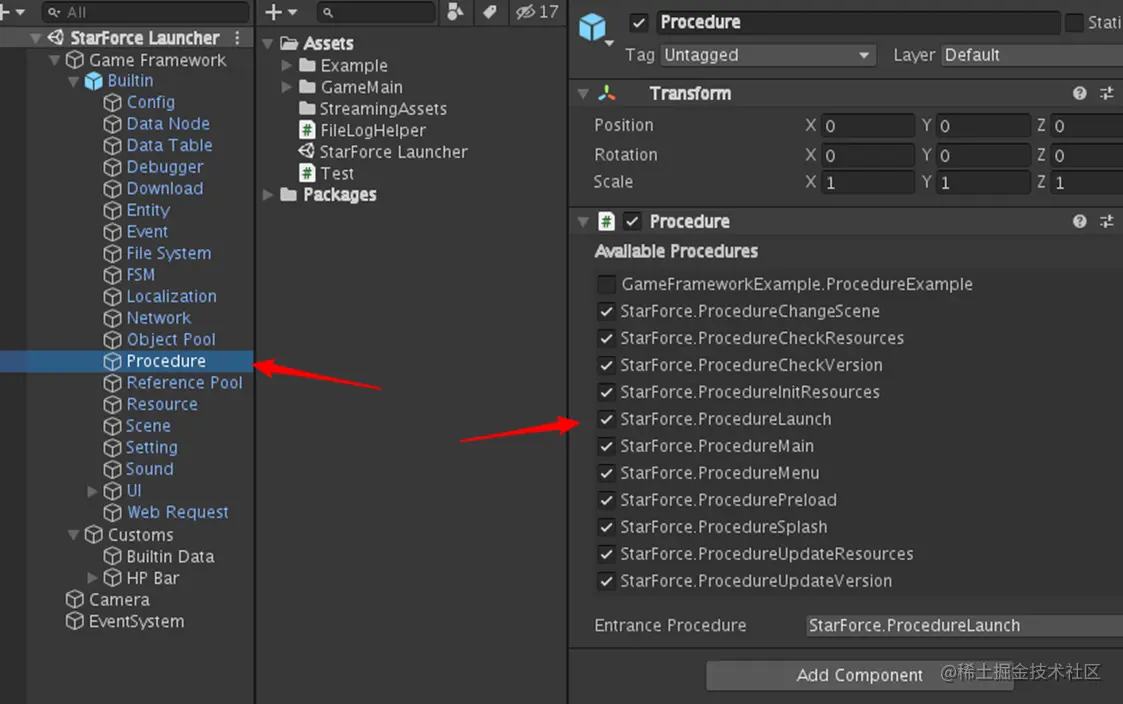The height and width of the screenshot is (704, 1123).
Task: Open the Entrance Procedure dropdown
Action: tap(964, 625)
